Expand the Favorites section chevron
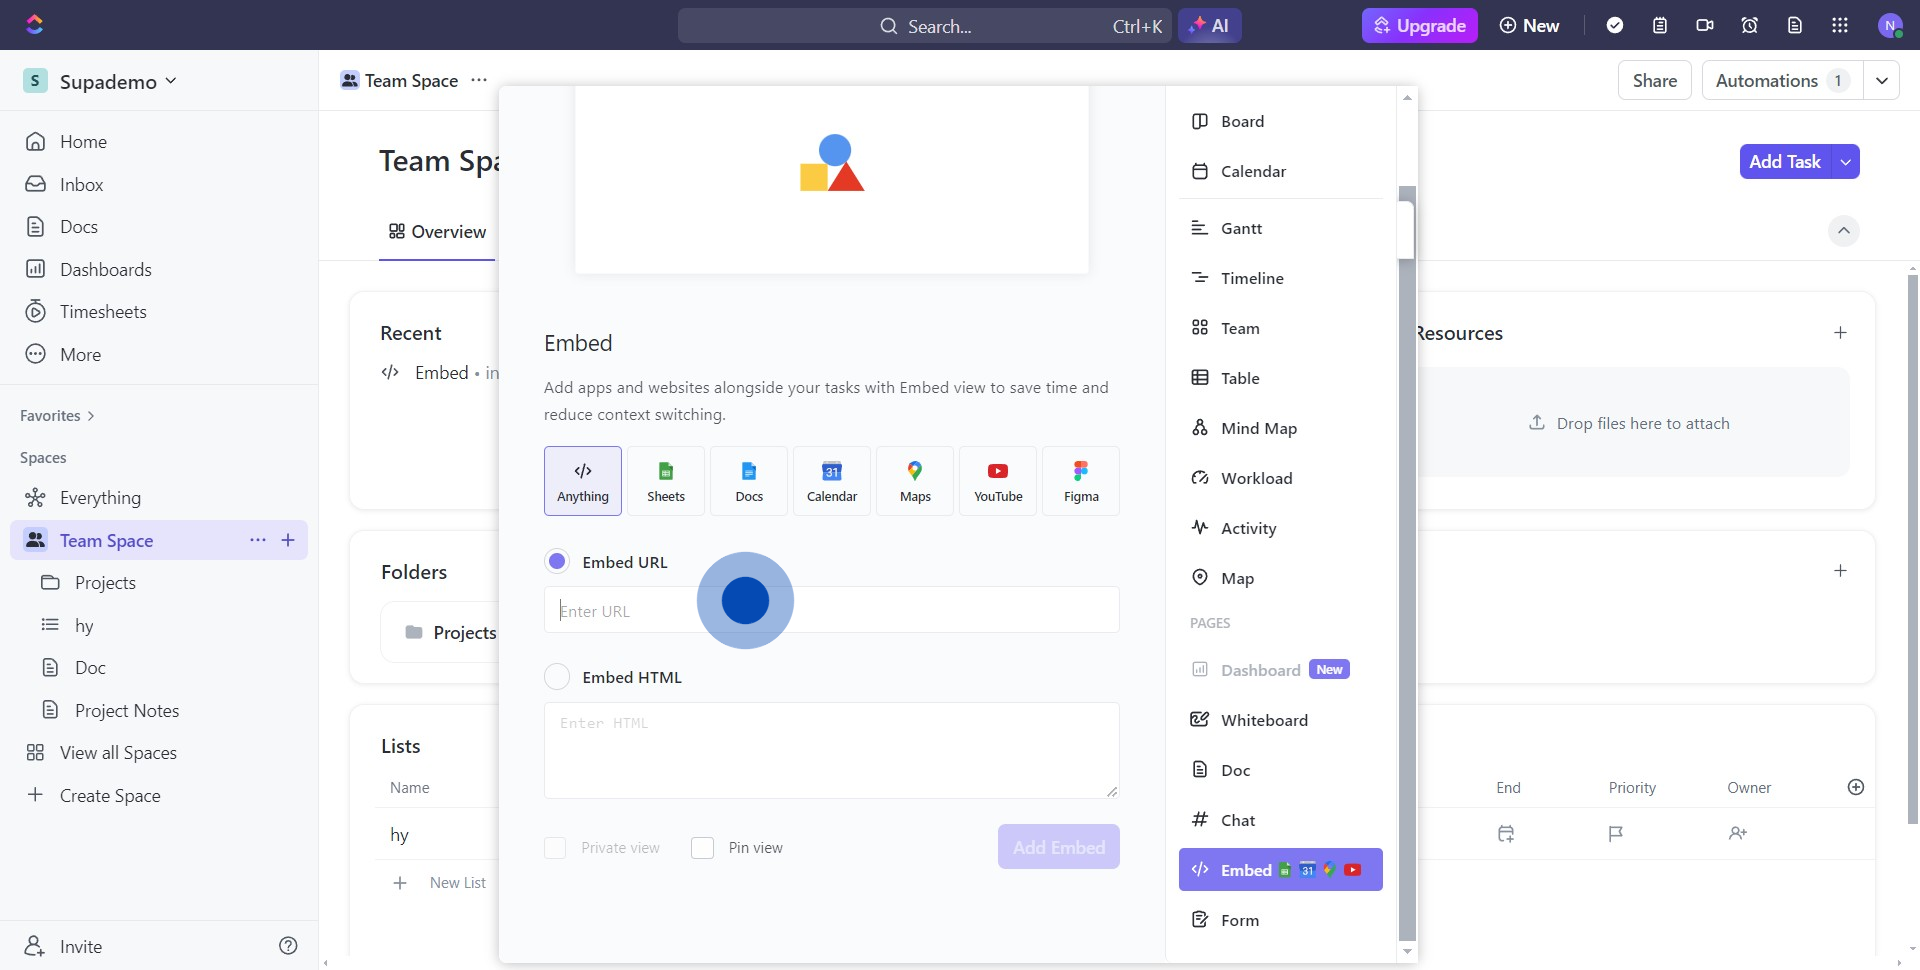 (91, 416)
